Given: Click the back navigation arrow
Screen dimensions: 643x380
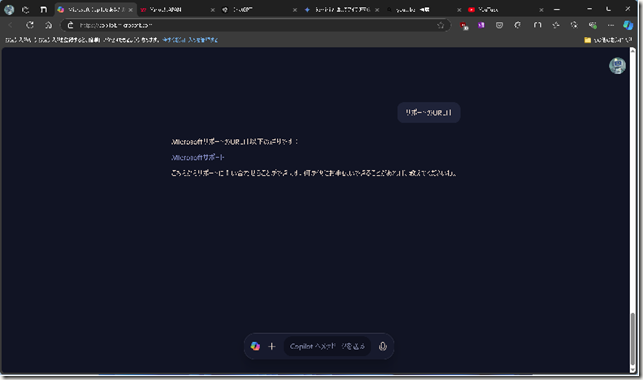Looking at the screenshot, I should pyautogui.click(x=10, y=25).
